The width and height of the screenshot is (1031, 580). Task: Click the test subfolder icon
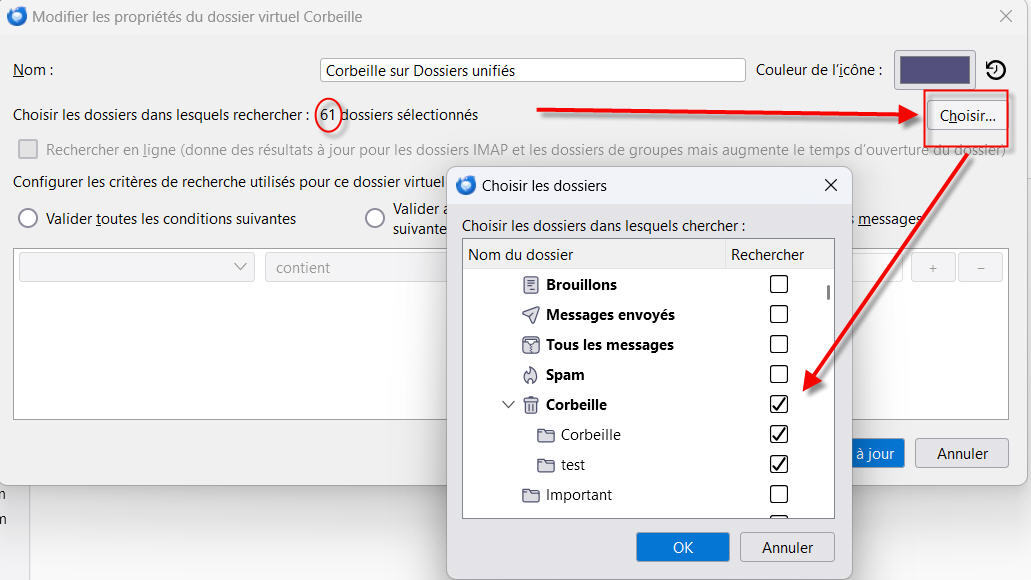545,465
